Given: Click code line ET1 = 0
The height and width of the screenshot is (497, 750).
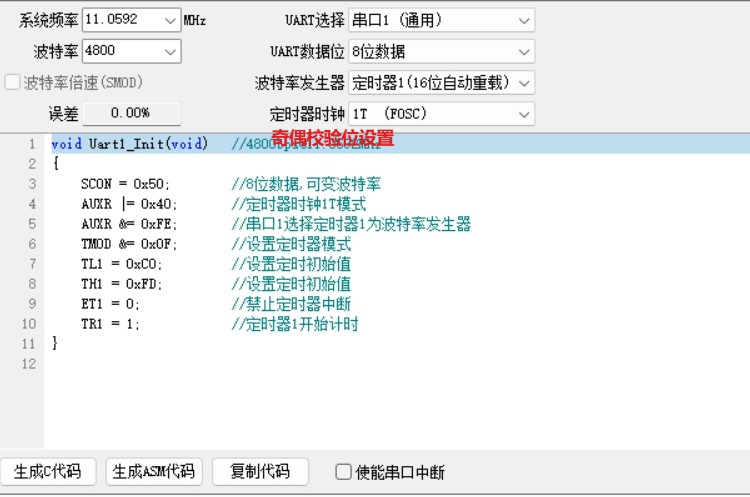Looking at the screenshot, I should [110, 304].
